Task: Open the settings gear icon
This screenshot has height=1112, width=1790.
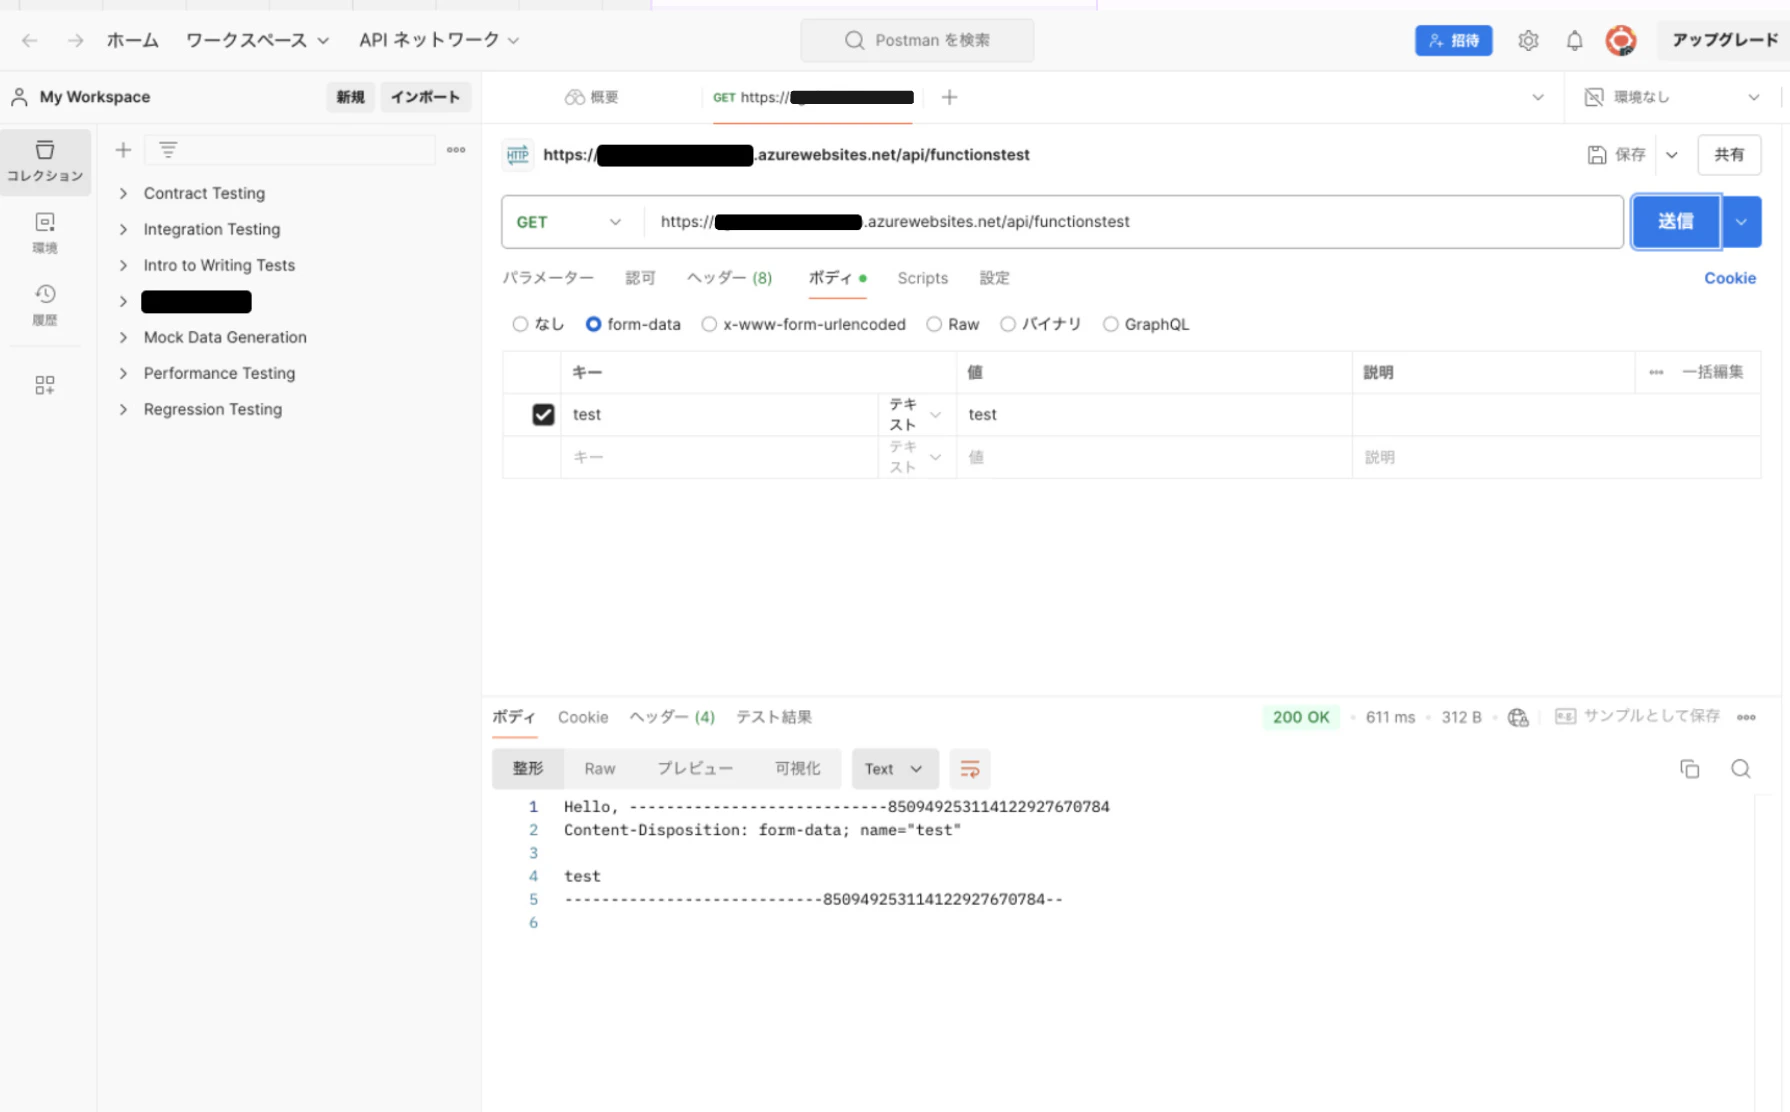Action: click(x=1528, y=41)
